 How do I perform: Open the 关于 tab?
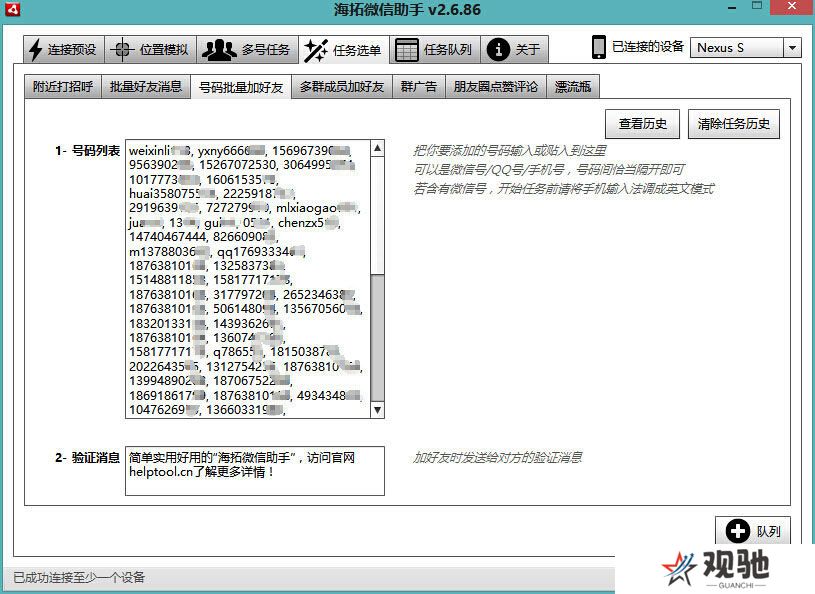(x=515, y=50)
